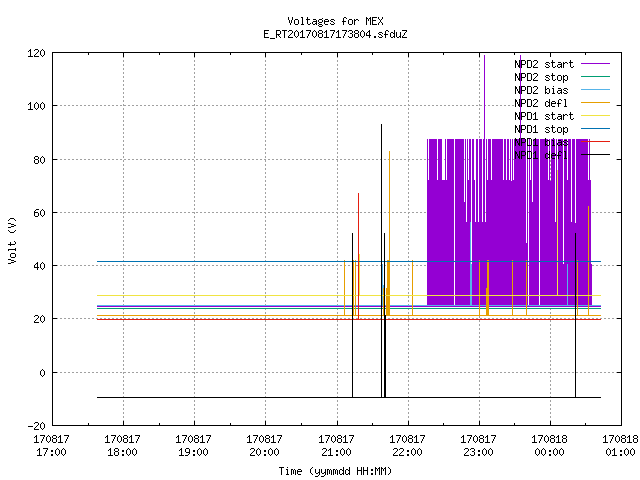This screenshot has width=640, height=480.
Task: Click the blue NPD1 stop legend line
Action: click(595, 129)
